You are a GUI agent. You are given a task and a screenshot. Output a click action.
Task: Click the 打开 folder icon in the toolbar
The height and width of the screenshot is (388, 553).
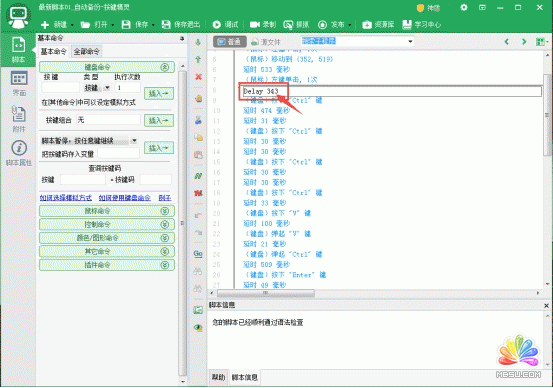[x=85, y=25]
